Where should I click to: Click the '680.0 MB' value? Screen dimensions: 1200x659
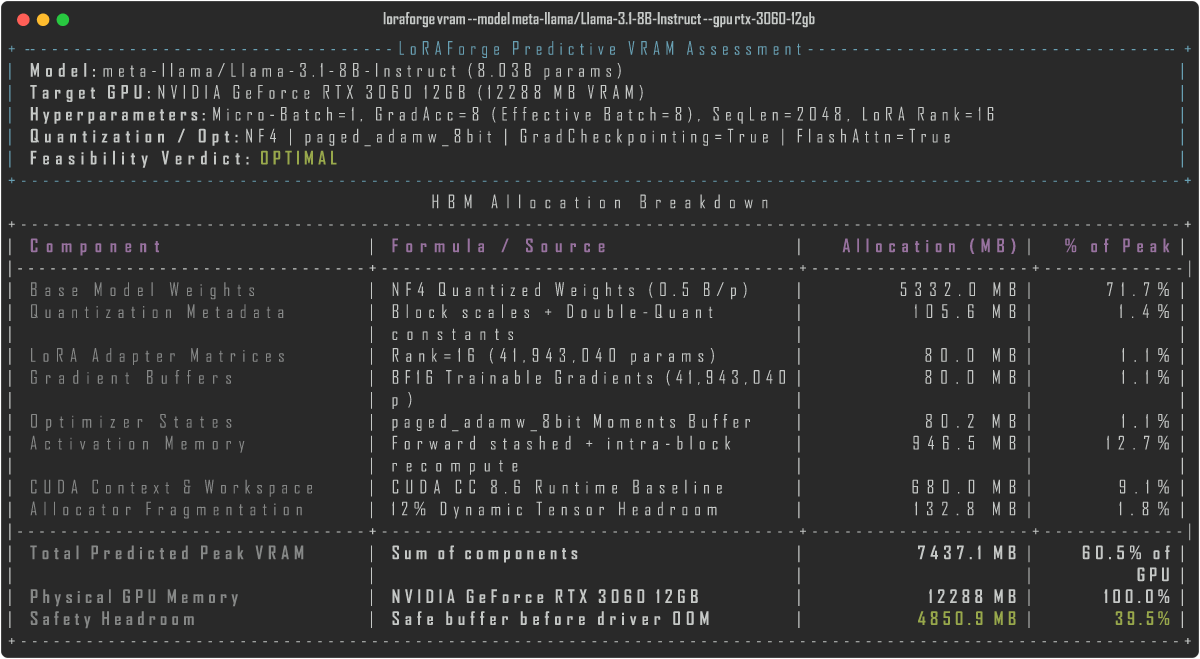click(965, 489)
